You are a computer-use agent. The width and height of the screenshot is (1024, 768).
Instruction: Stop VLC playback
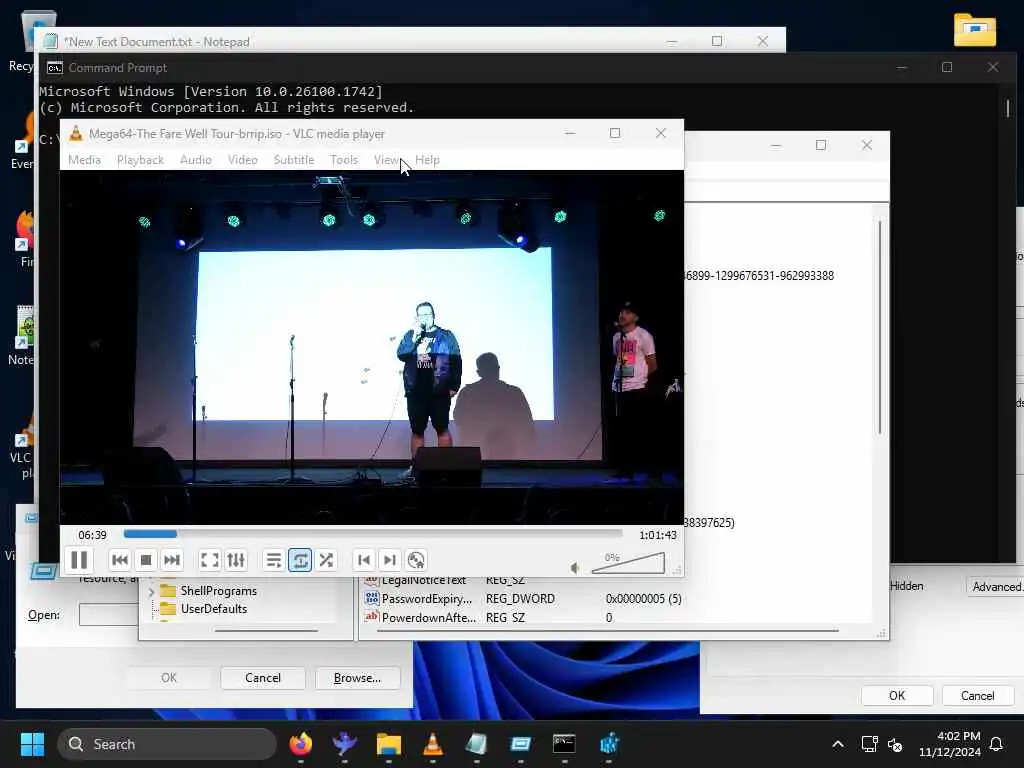146,560
